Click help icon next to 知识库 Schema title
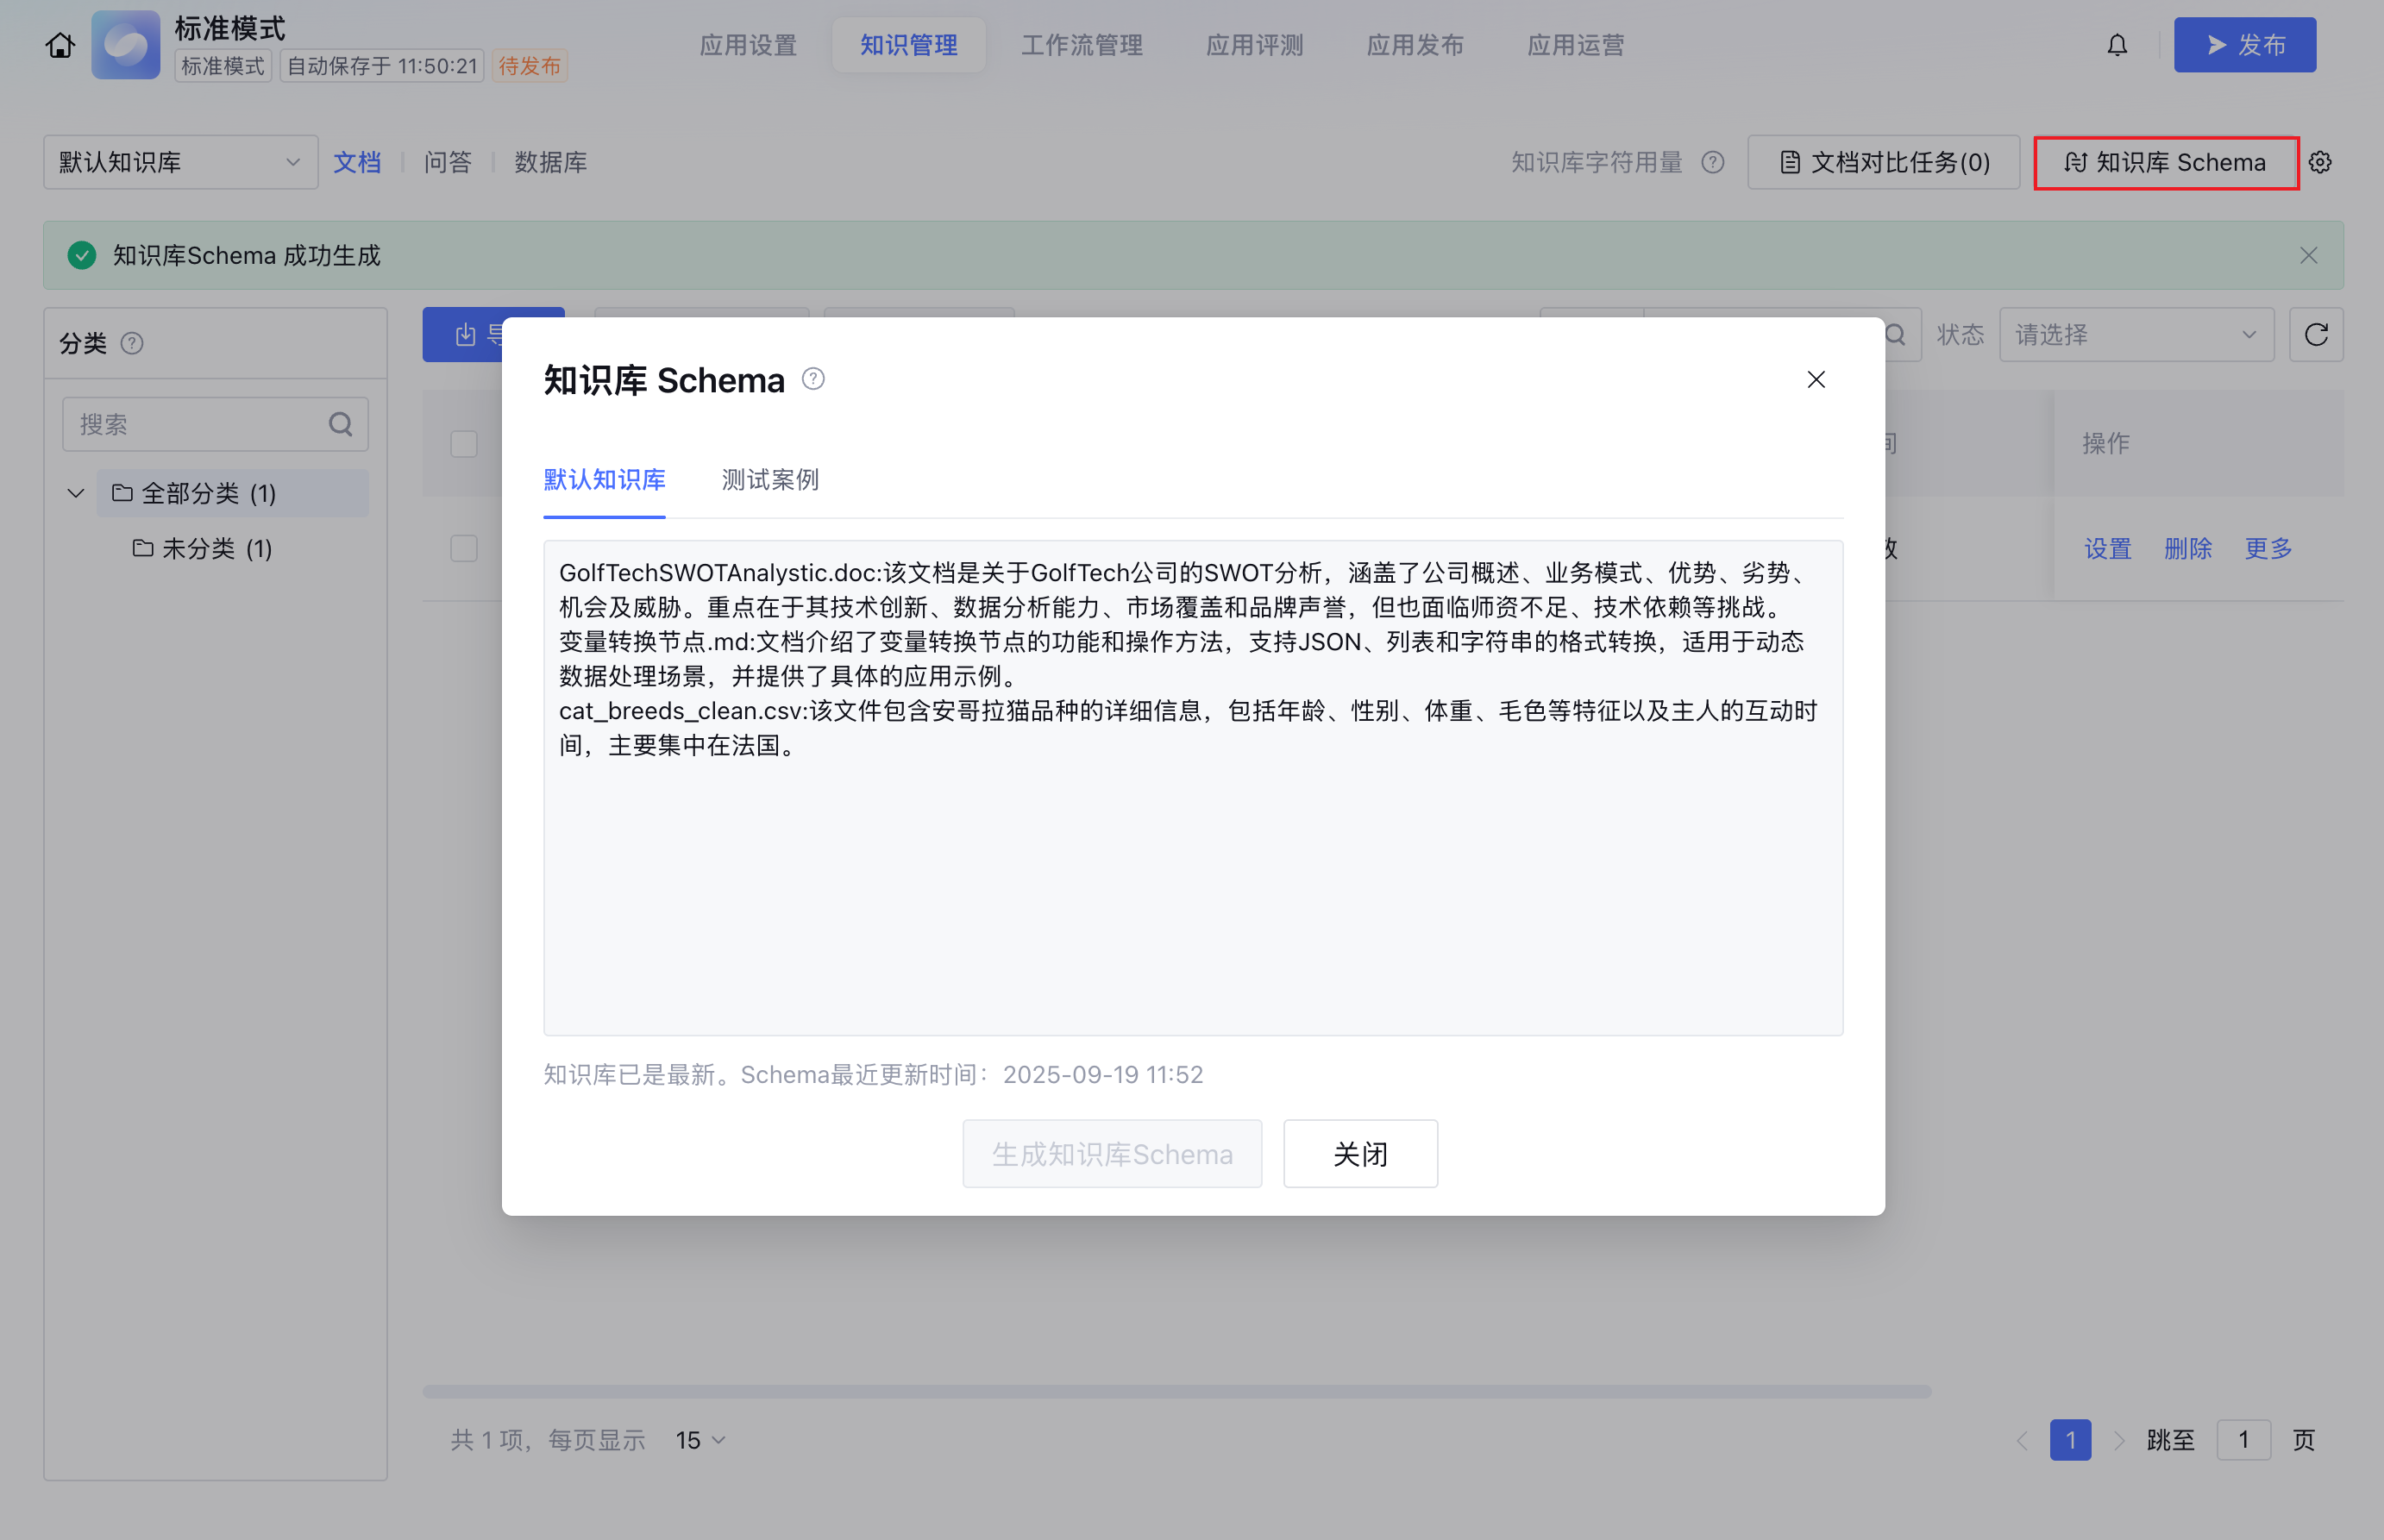Image resolution: width=2384 pixels, height=1540 pixels. [x=813, y=379]
